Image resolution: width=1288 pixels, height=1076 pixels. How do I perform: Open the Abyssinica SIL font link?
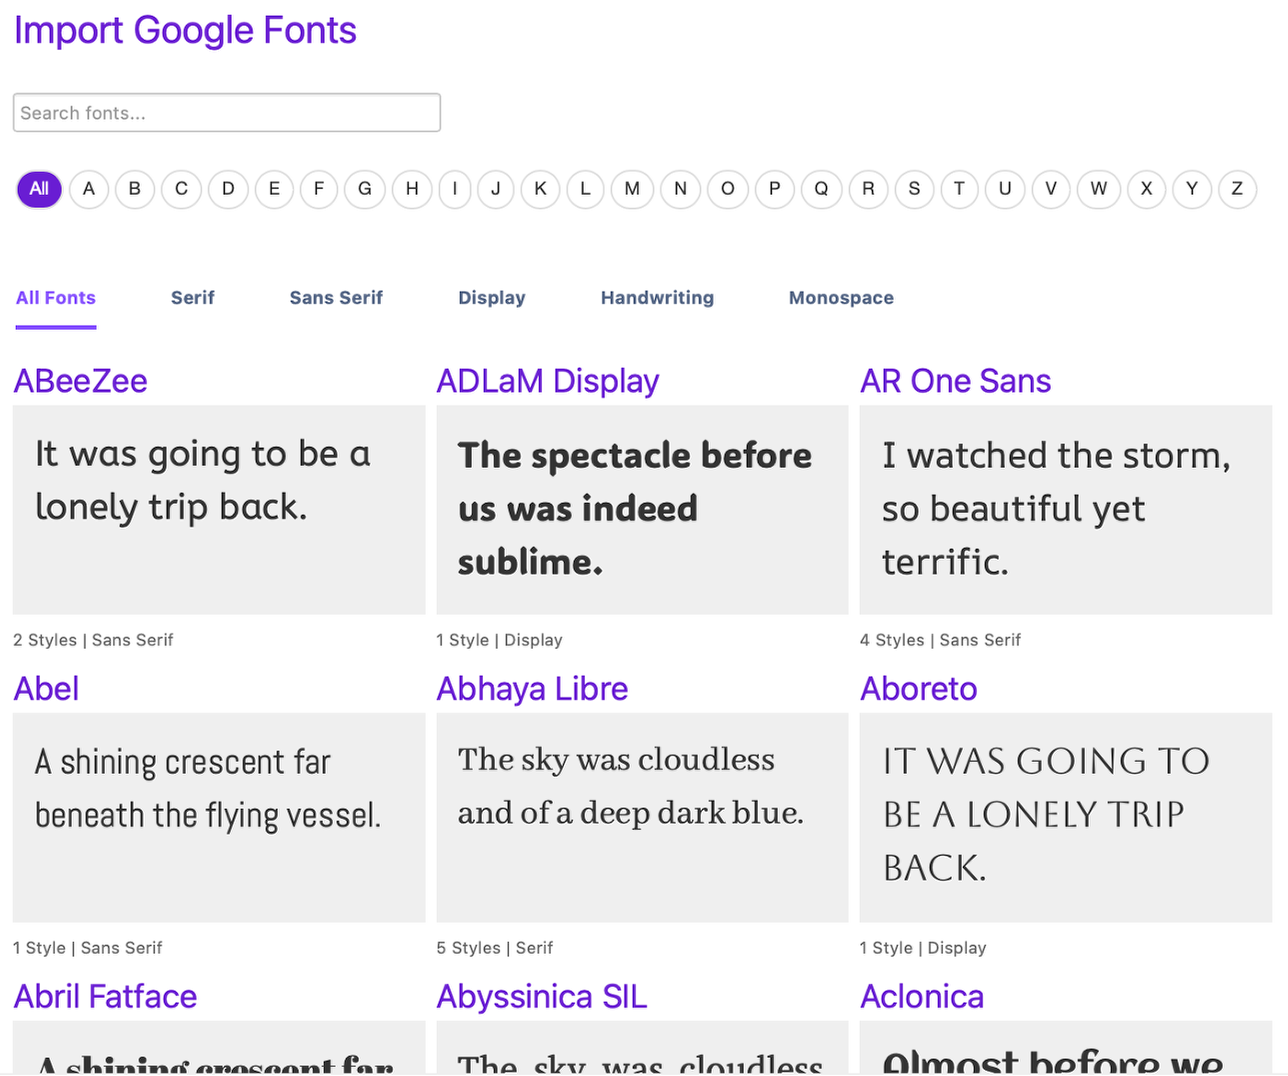point(542,997)
